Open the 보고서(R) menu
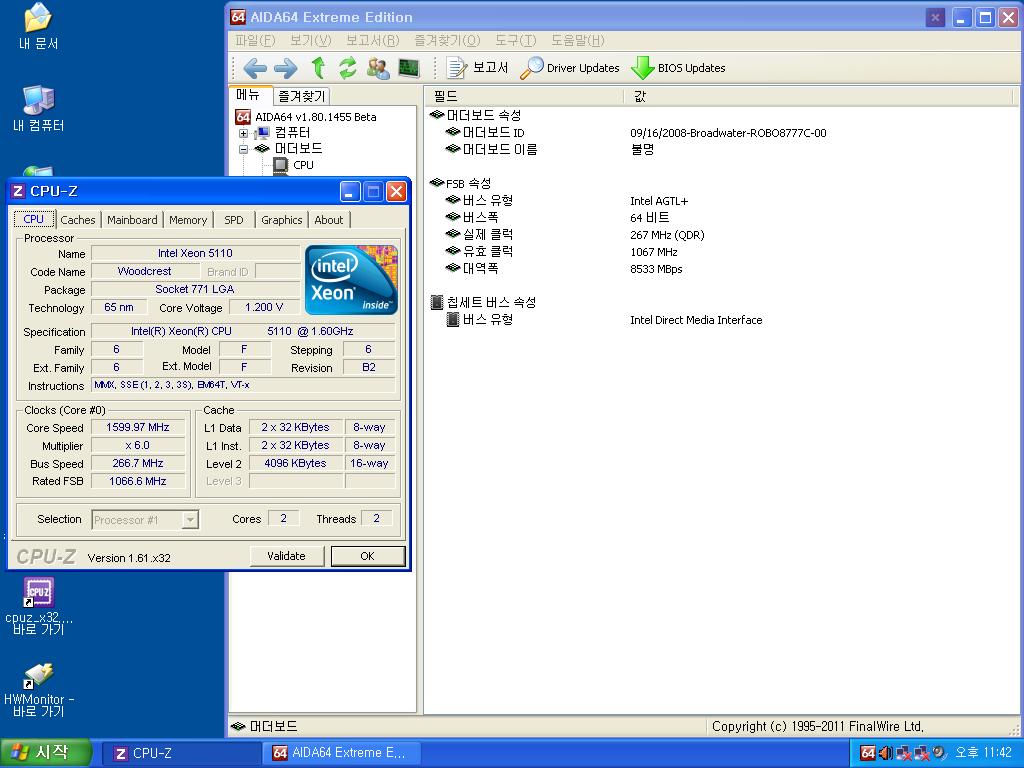 [x=372, y=40]
